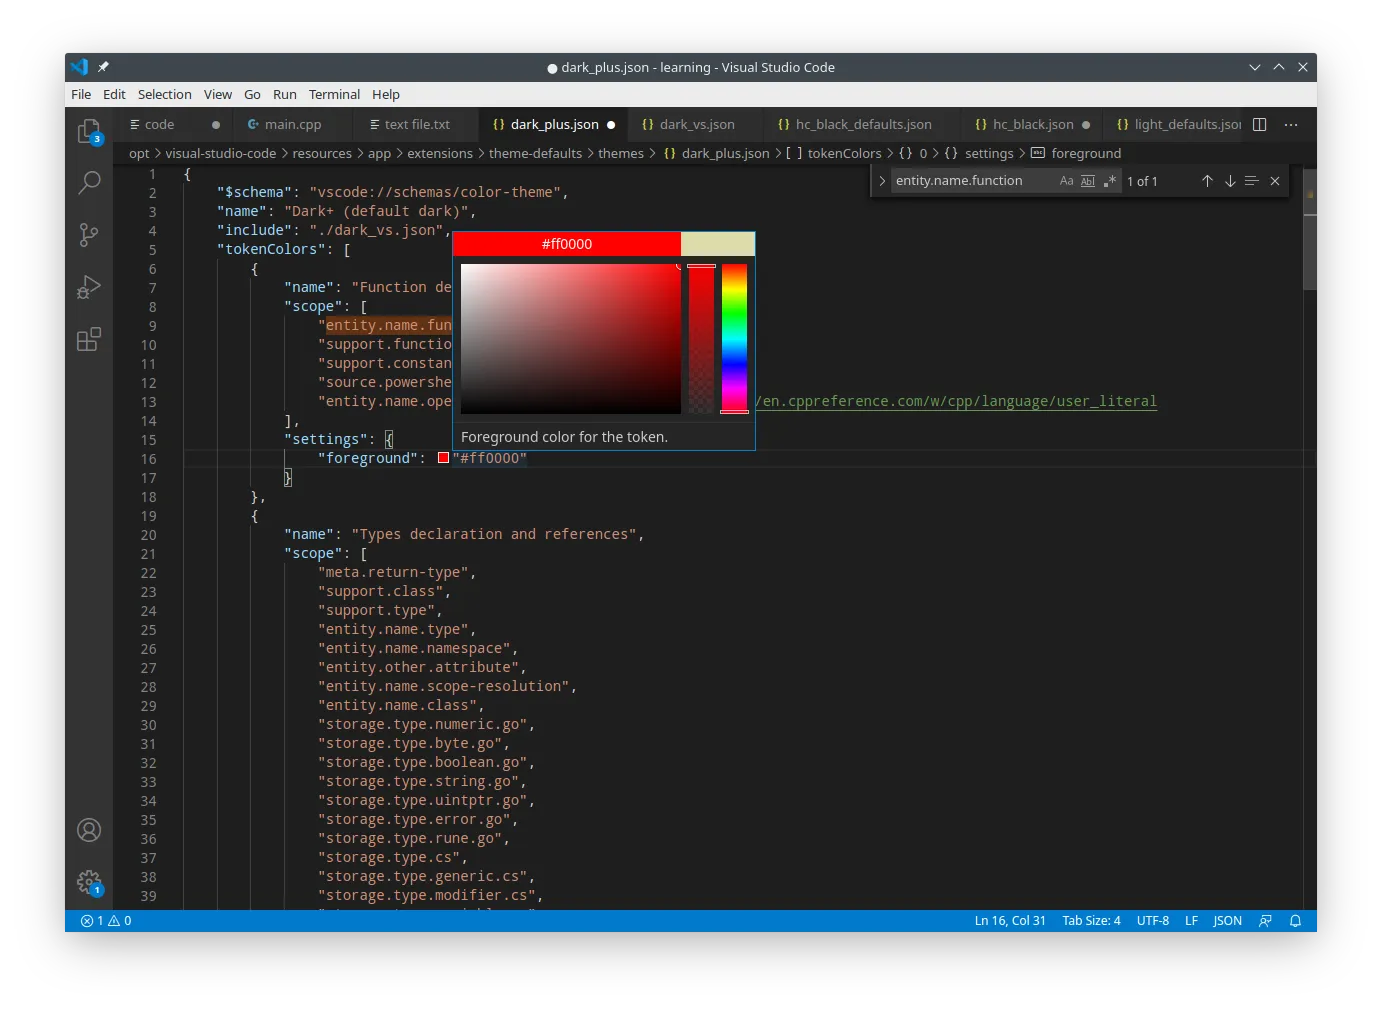Screen dimensions: 1382x1009
Task: Open the Search view in activity bar
Action: point(89,182)
